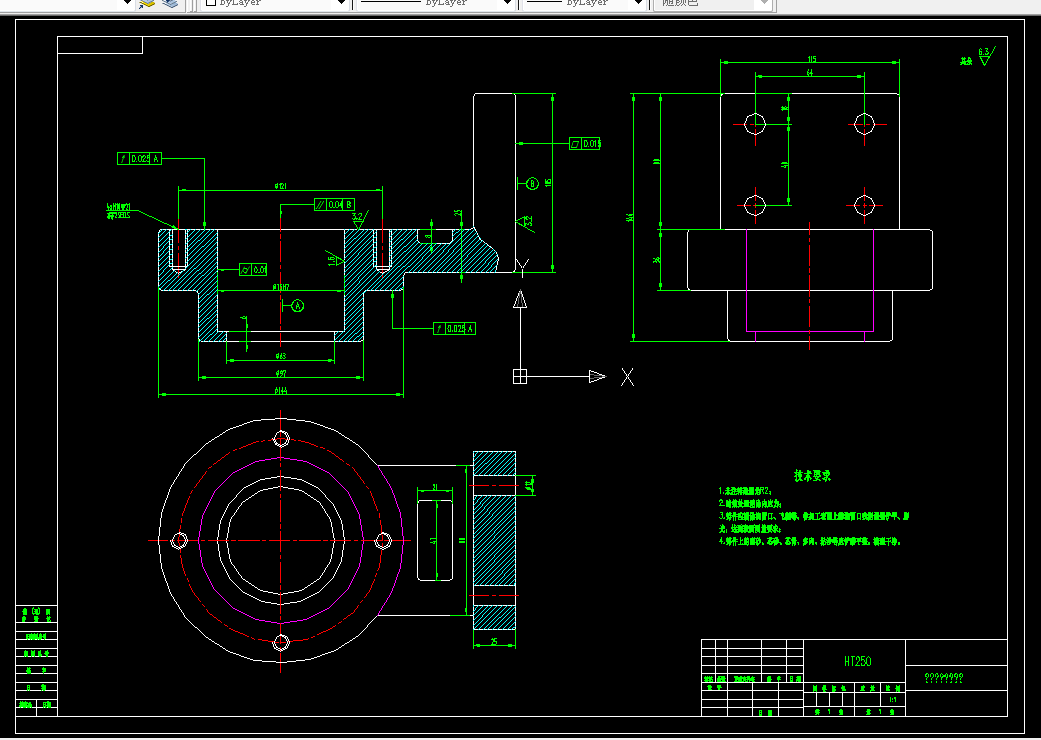Select the top-left 0.025 A runout frame

(x=139, y=159)
